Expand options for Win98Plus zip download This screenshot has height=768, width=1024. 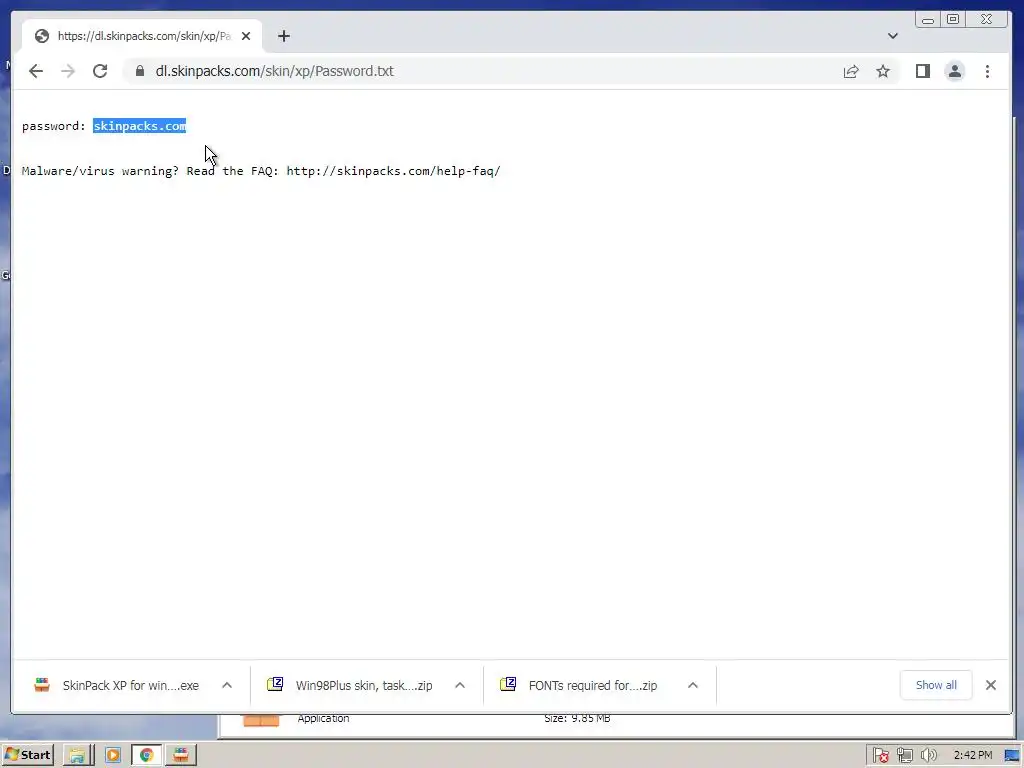pos(460,685)
